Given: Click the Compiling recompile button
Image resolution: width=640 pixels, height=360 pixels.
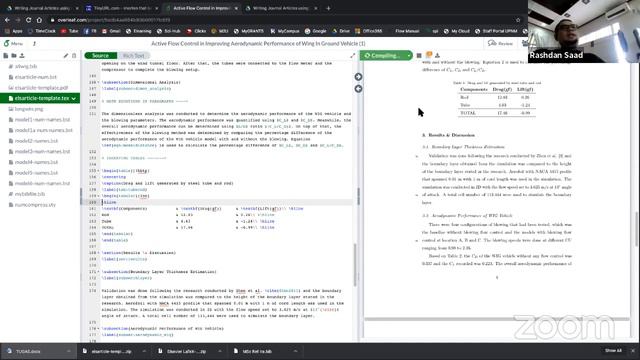Looking at the screenshot, I should [x=383, y=55].
